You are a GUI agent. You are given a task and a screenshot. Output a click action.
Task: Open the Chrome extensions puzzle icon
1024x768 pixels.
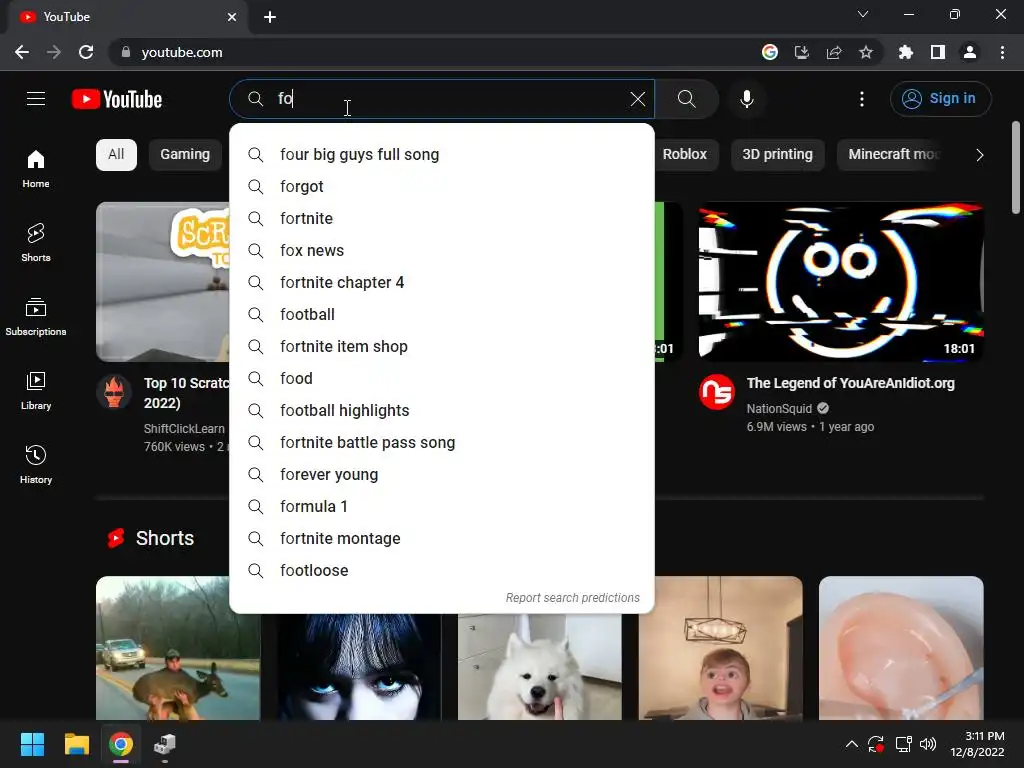pyautogui.click(x=905, y=52)
